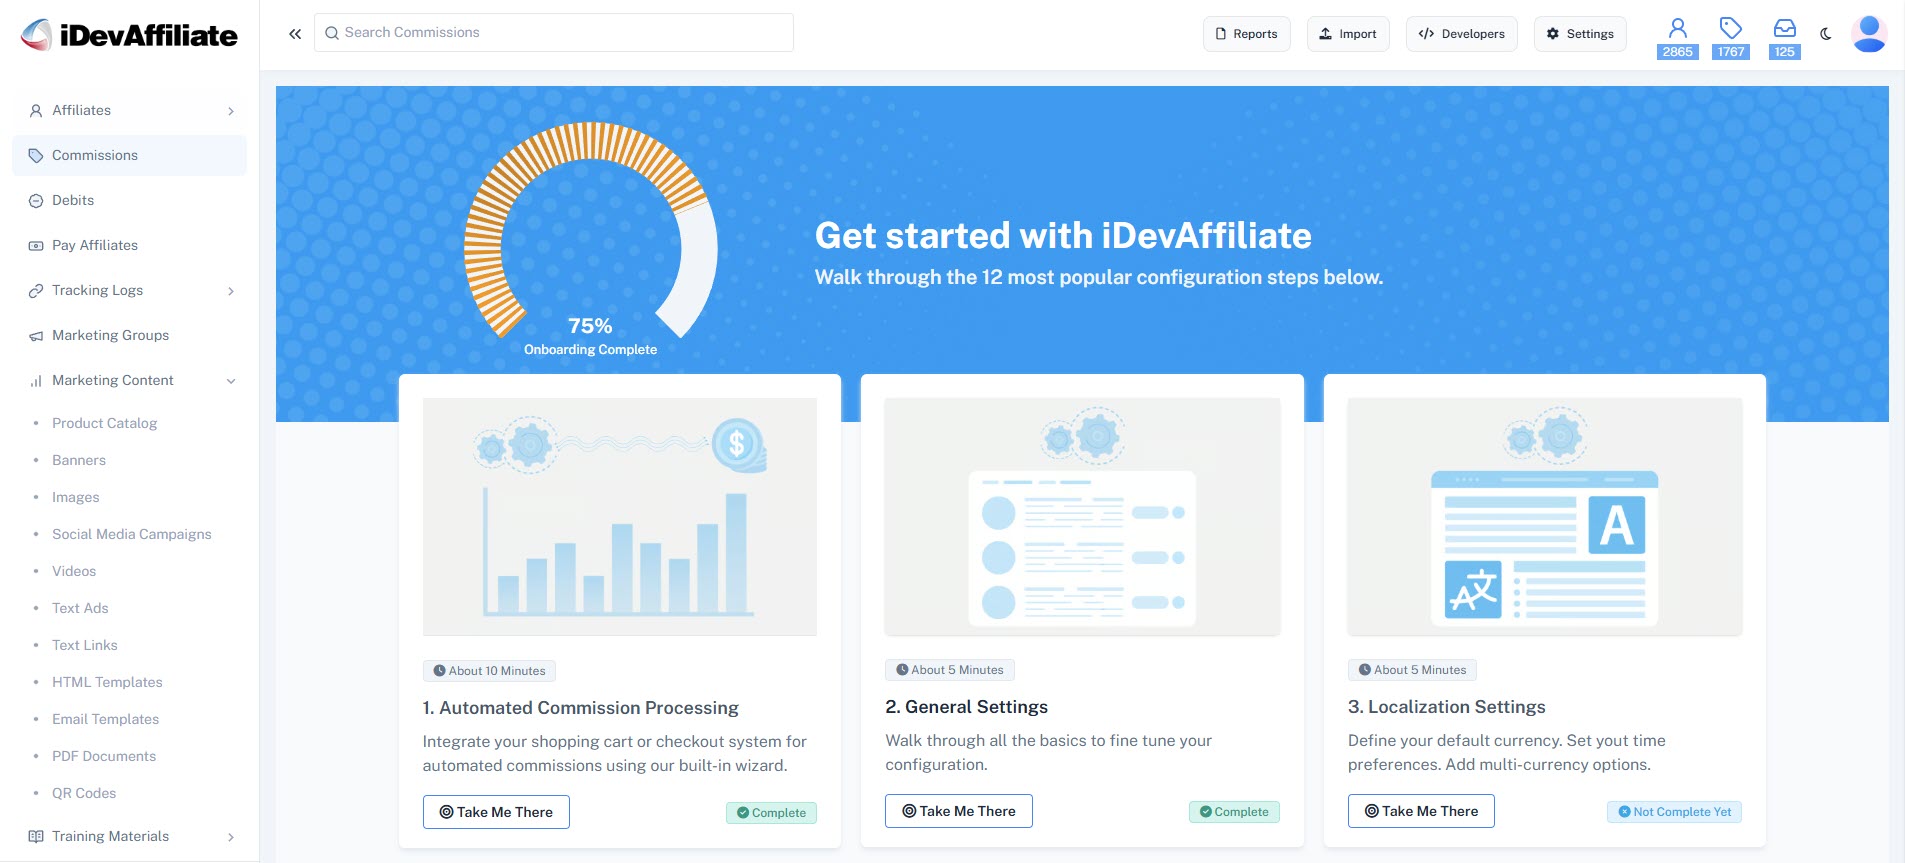Click the Pay Affiliates money icon
Viewport: 1905px width, 863px height.
36,246
